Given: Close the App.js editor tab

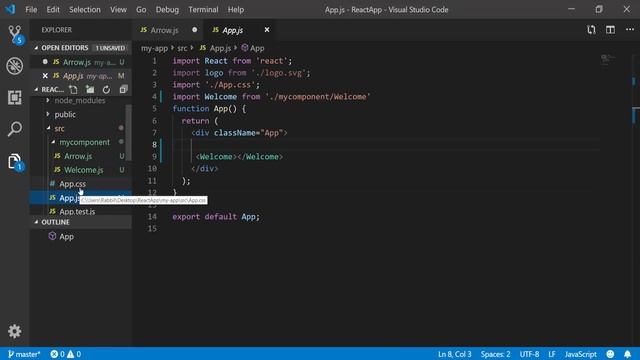Looking at the screenshot, I should click(267, 30).
